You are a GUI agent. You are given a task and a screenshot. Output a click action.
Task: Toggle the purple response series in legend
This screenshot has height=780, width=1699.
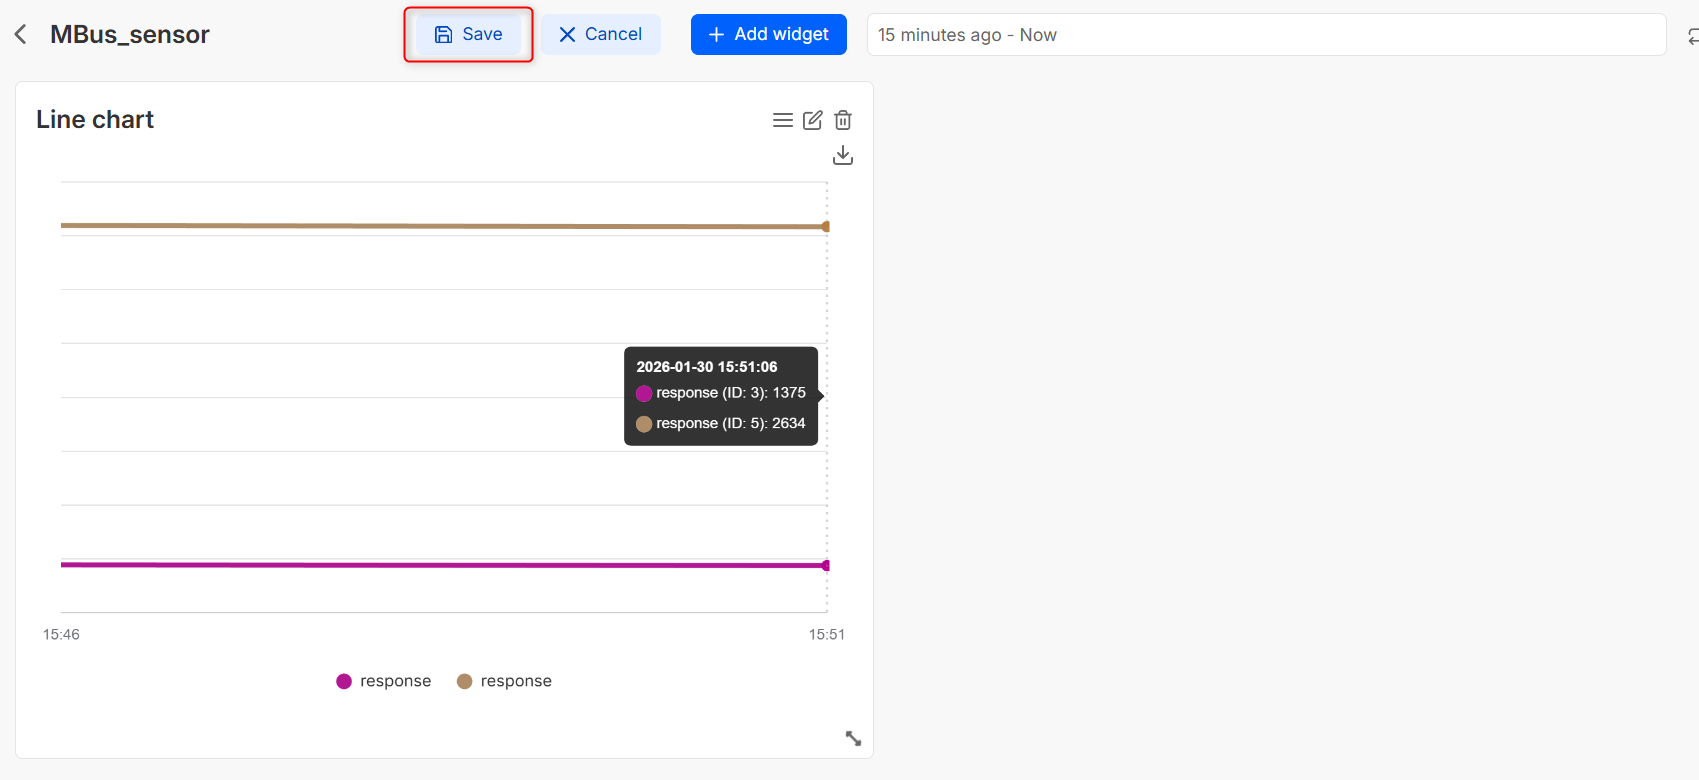[384, 681]
